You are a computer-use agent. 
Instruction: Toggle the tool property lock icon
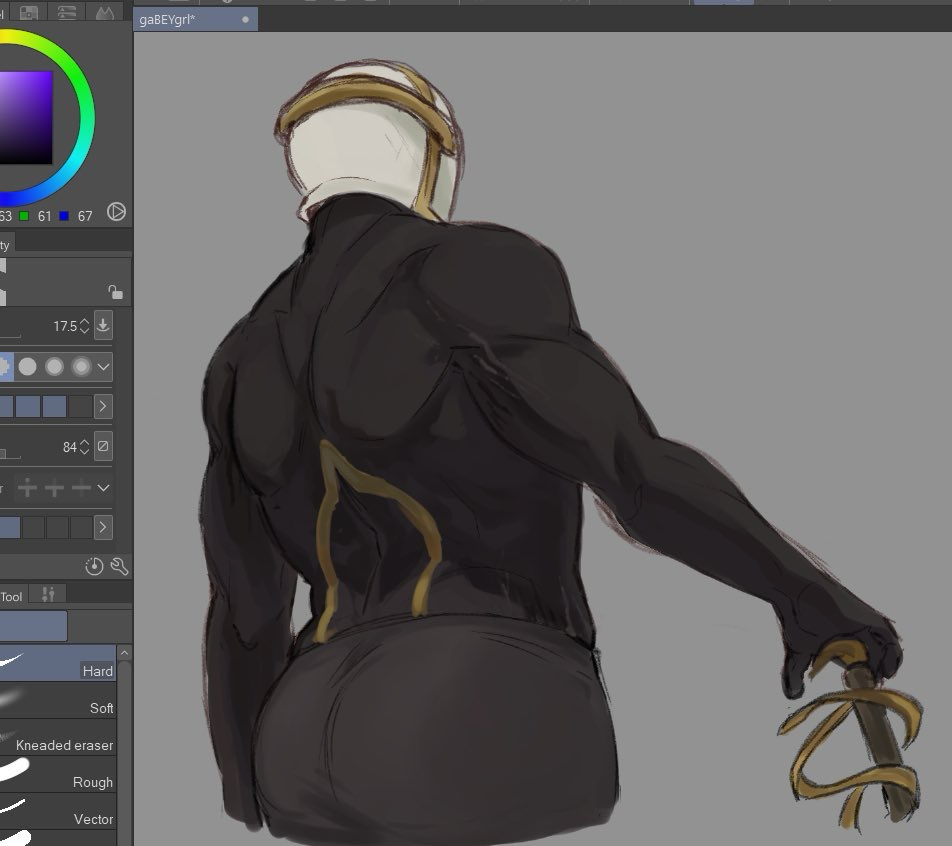tap(116, 292)
